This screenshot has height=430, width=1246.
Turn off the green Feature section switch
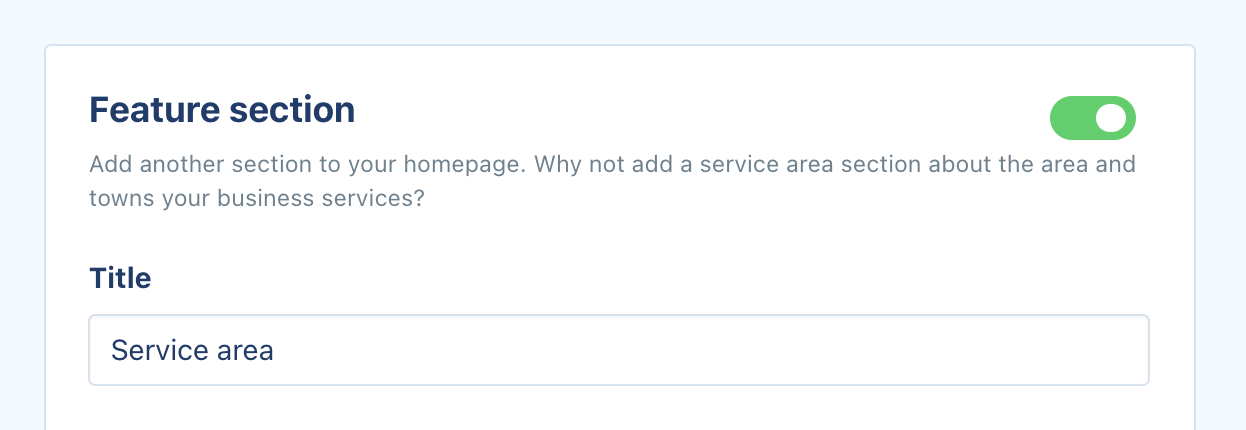coord(1092,118)
